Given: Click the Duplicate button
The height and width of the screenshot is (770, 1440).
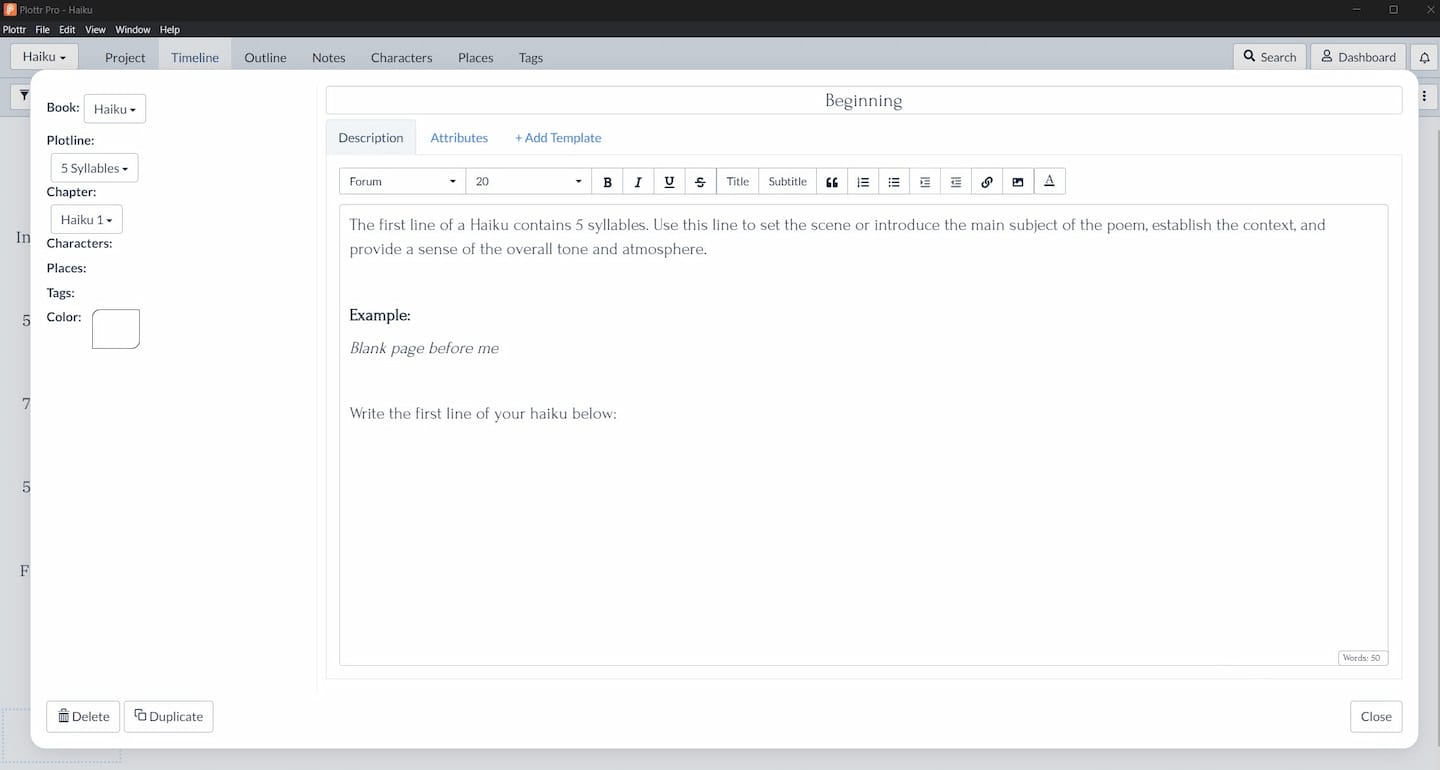Looking at the screenshot, I should (168, 717).
